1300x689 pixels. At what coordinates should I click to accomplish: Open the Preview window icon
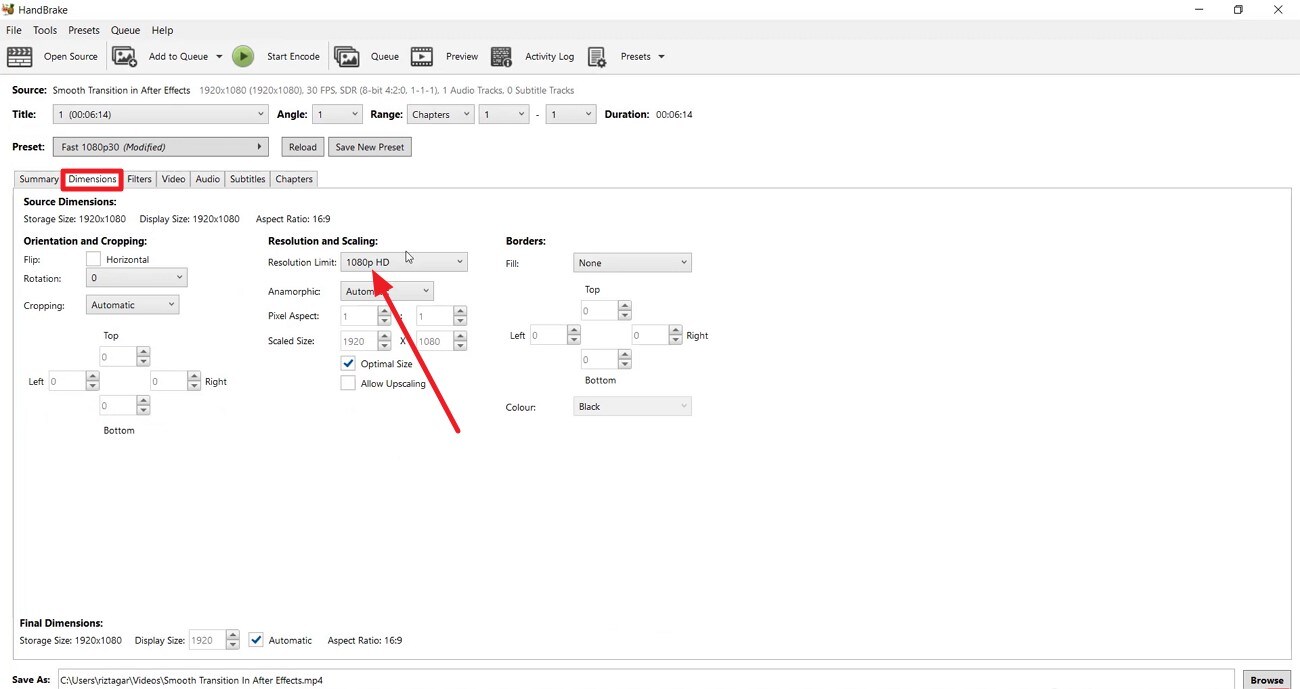point(421,56)
